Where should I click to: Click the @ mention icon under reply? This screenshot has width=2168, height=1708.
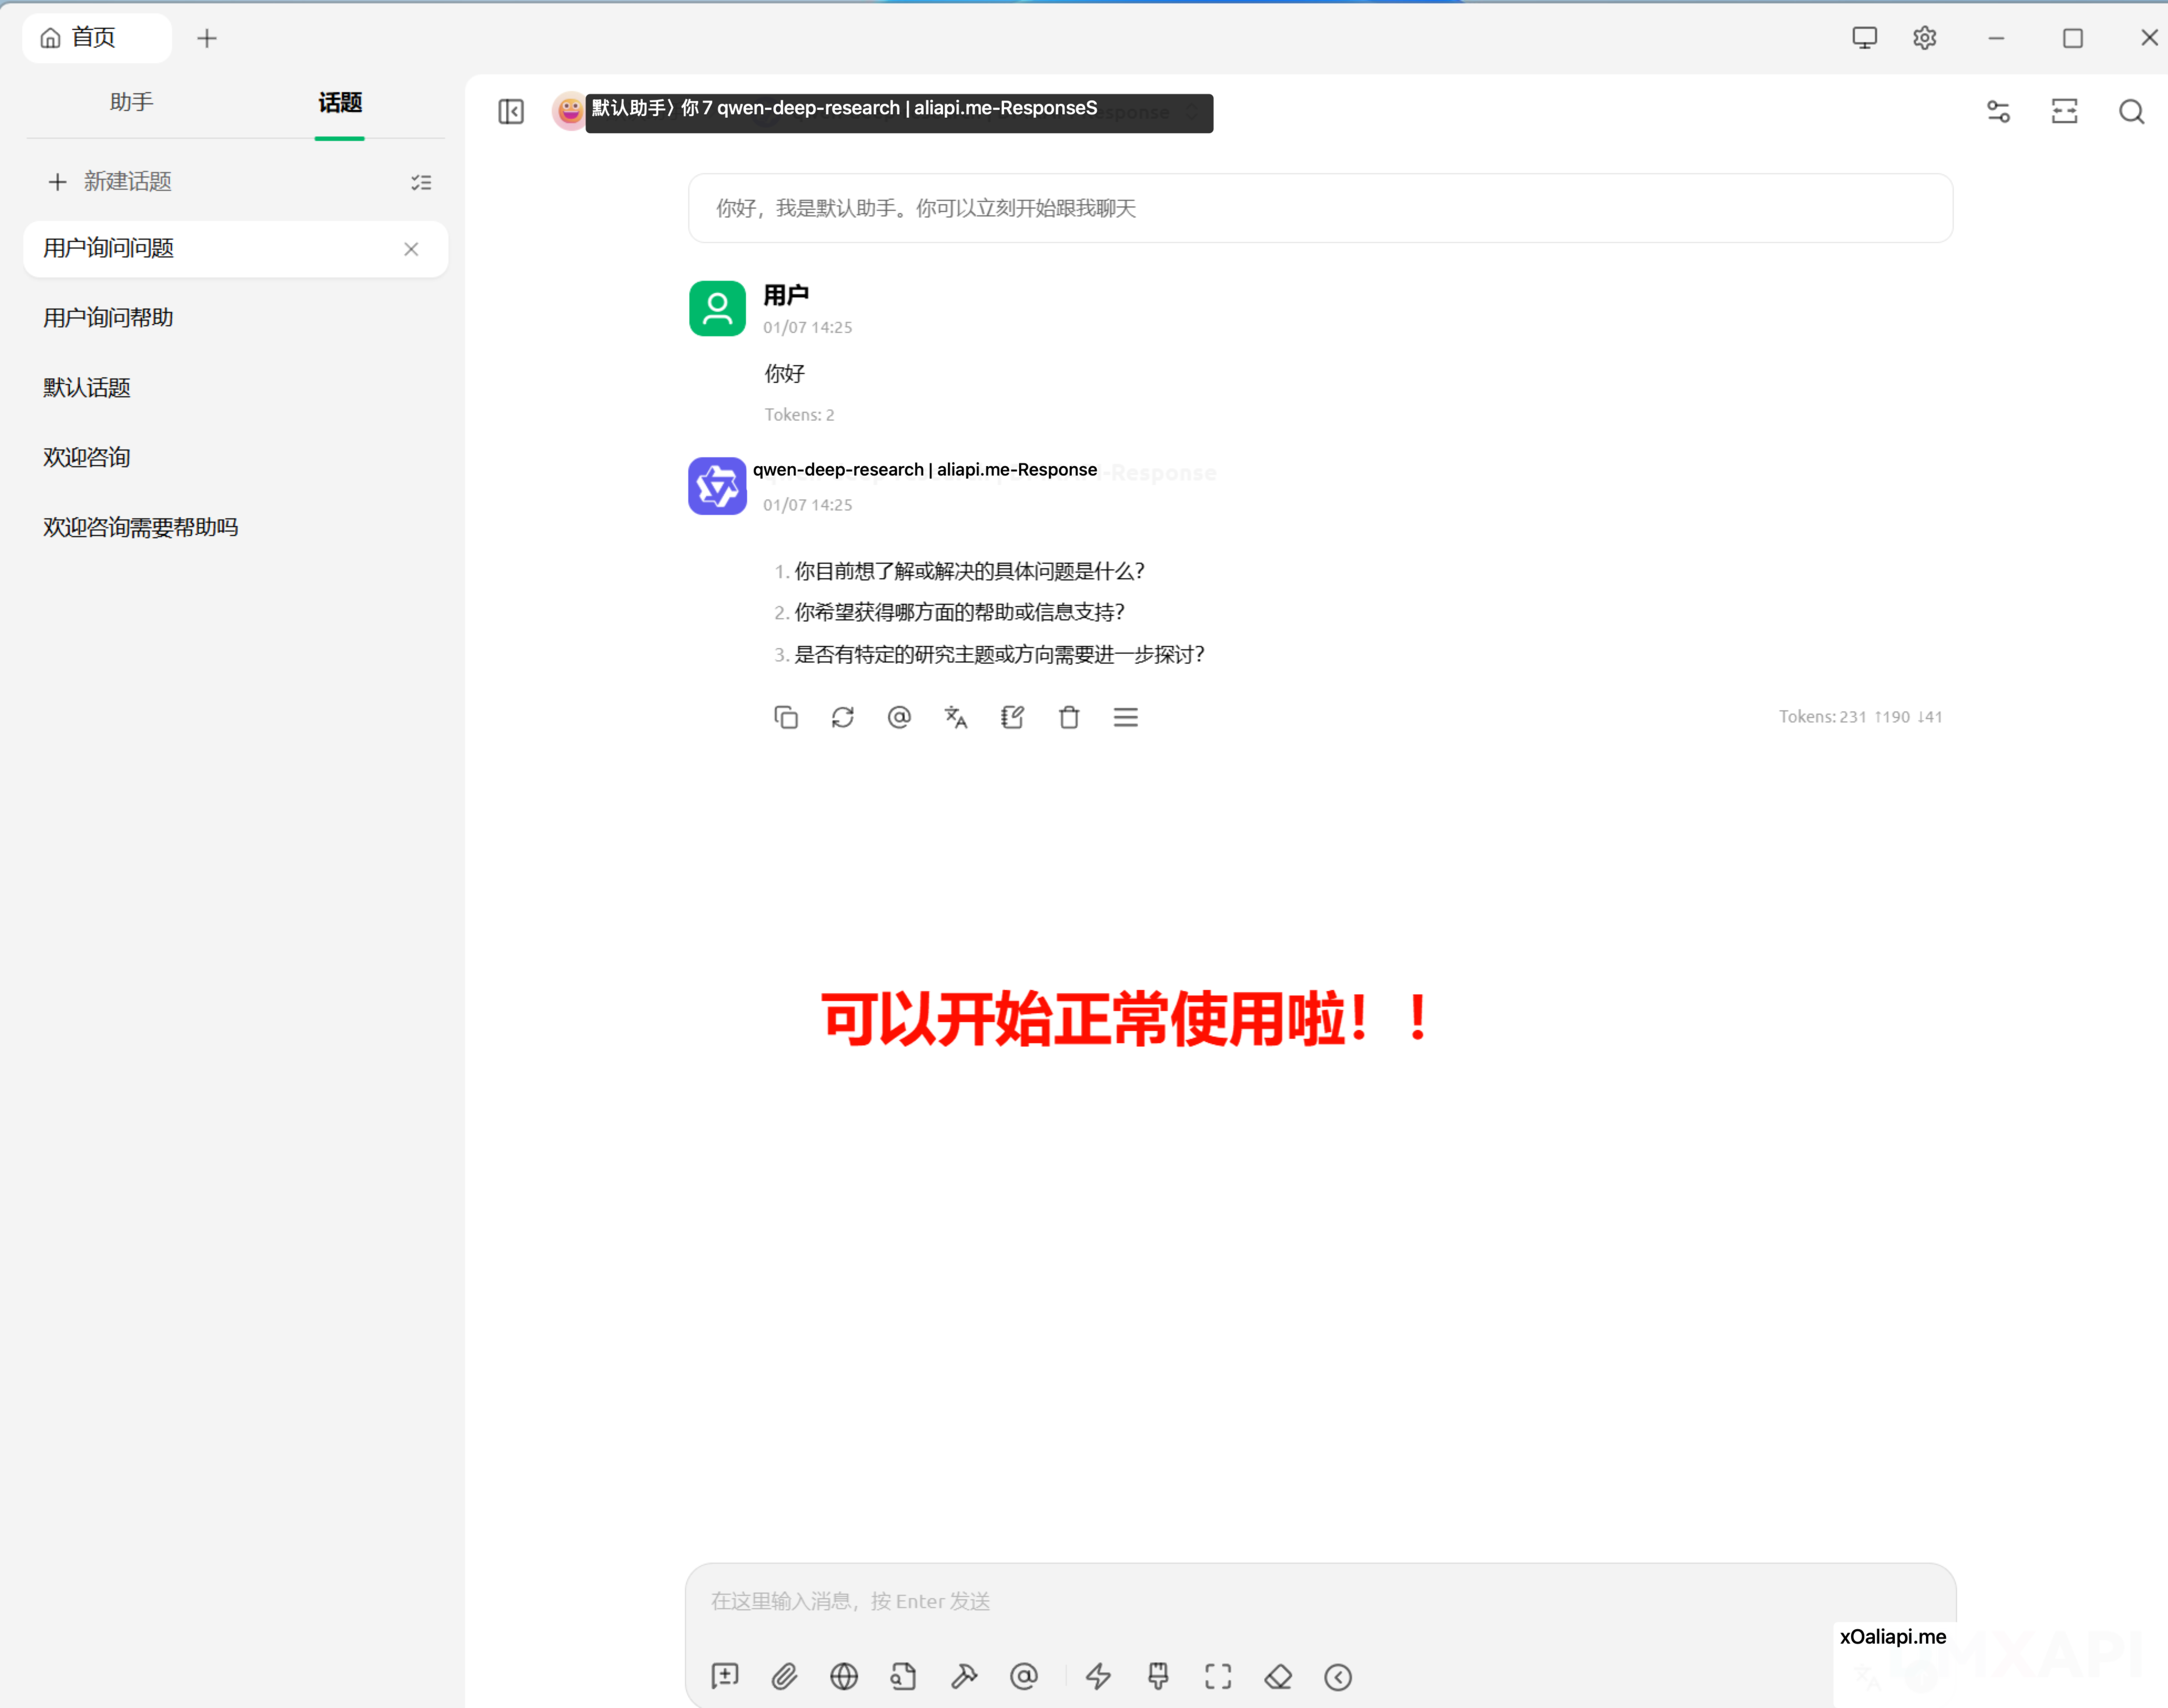pyautogui.click(x=899, y=717)
